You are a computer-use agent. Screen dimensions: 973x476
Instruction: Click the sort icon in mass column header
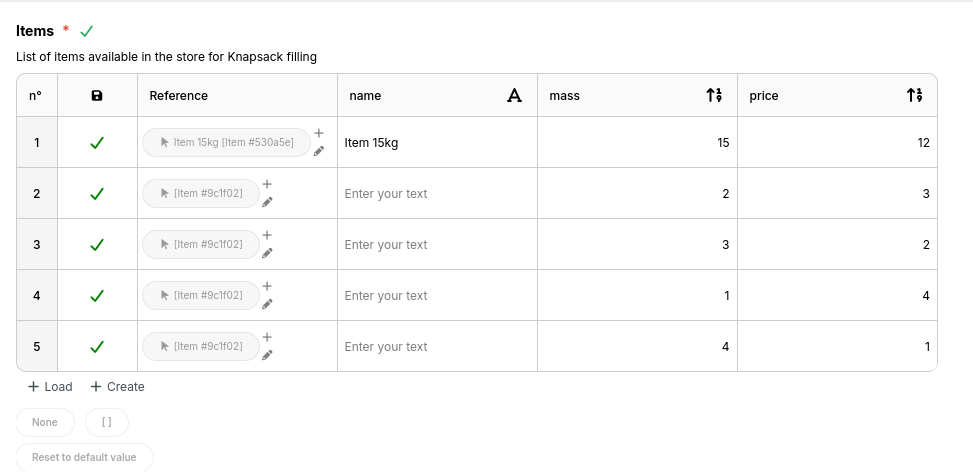point(714,96)
